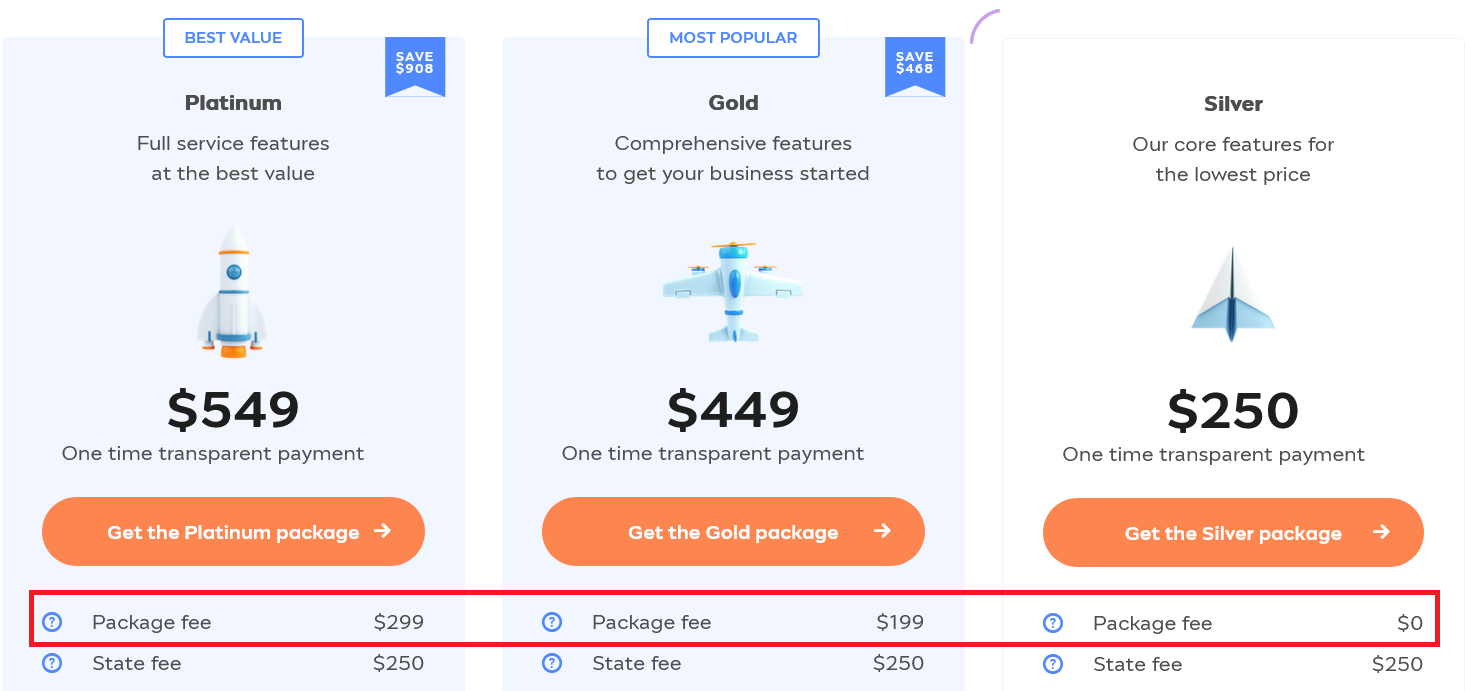The image size is (1465, 691).
Task: Click the MOST POPULAR badge
Action: coord(733,38)
